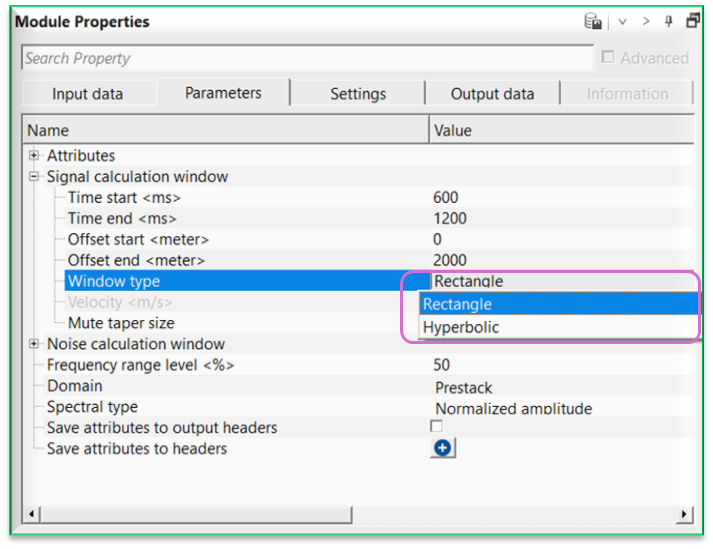713x549 pixels.
Task: Enable Save attributes to output headers checkbox
Action: coord(436,427)
